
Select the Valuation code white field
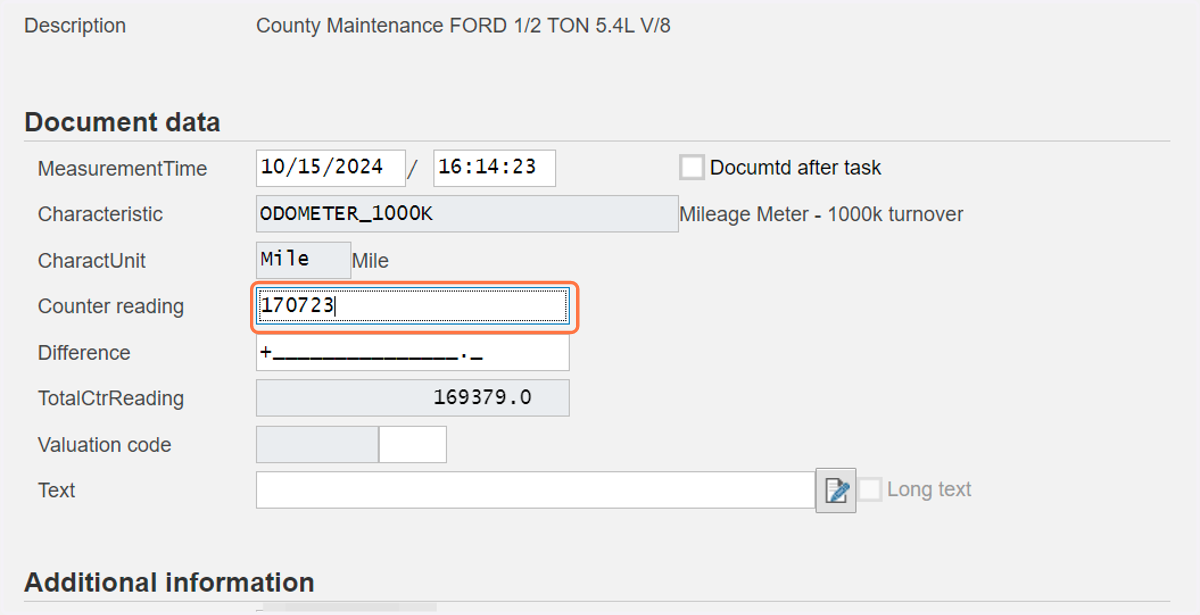click(x=413, y=444)
